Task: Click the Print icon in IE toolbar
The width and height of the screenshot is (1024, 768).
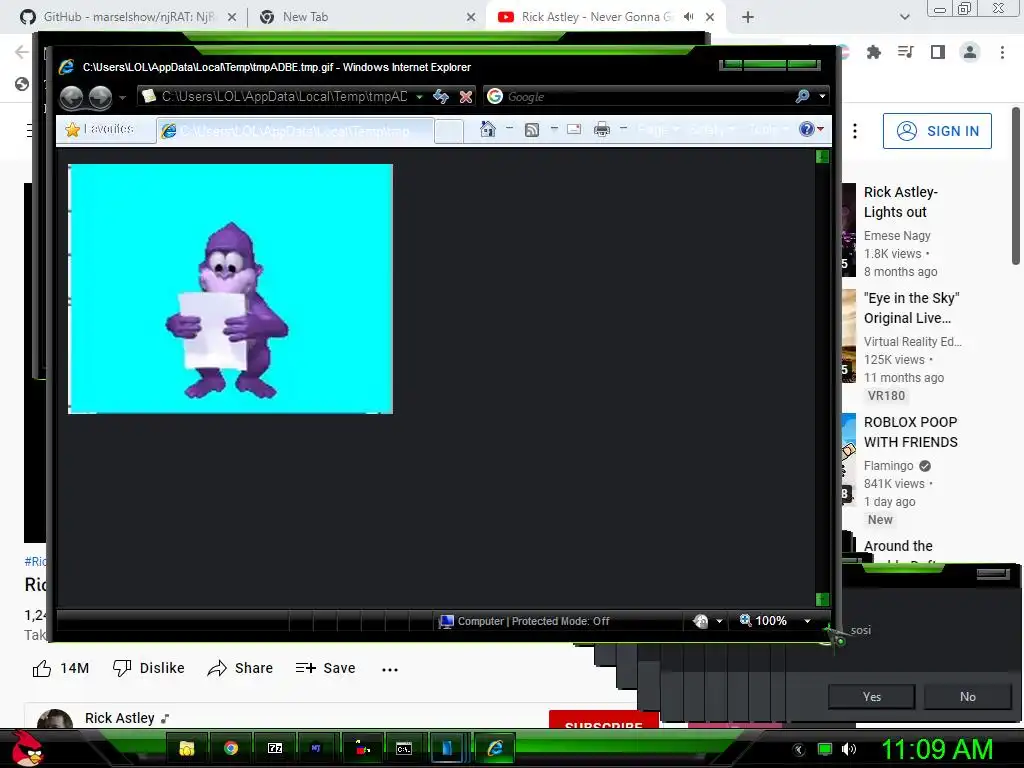Action: pos(602,129)
